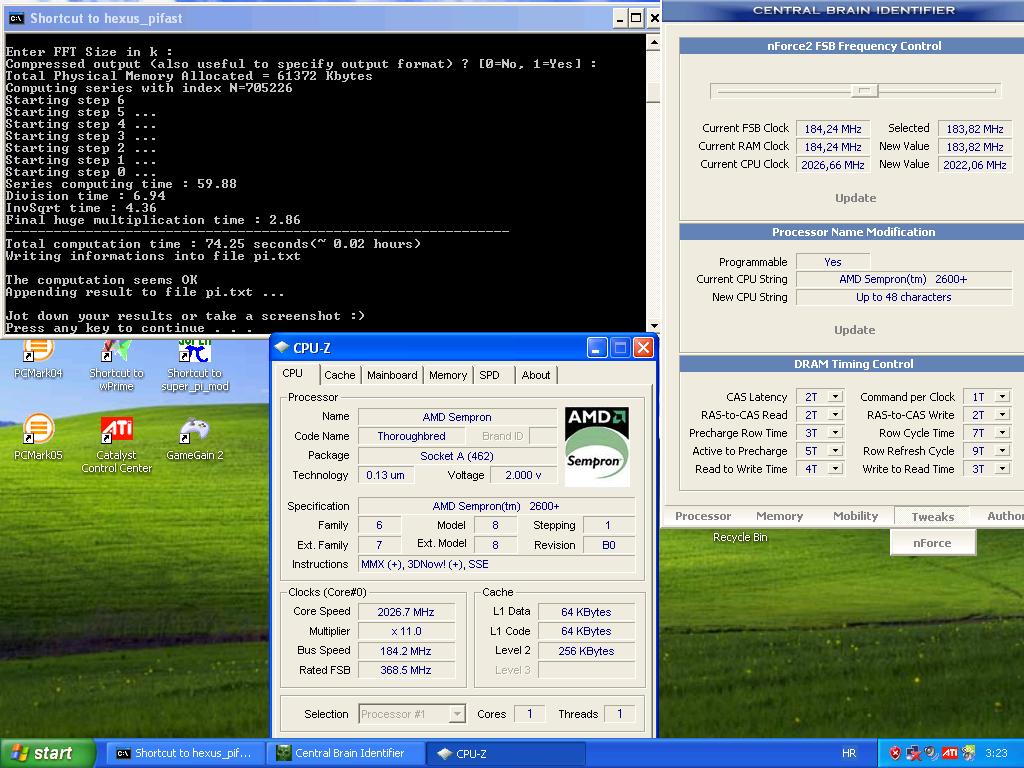1024x768 pixels.
Task: Click the Rated FSB value 368.5 MHz
Action: pos(406,670)
